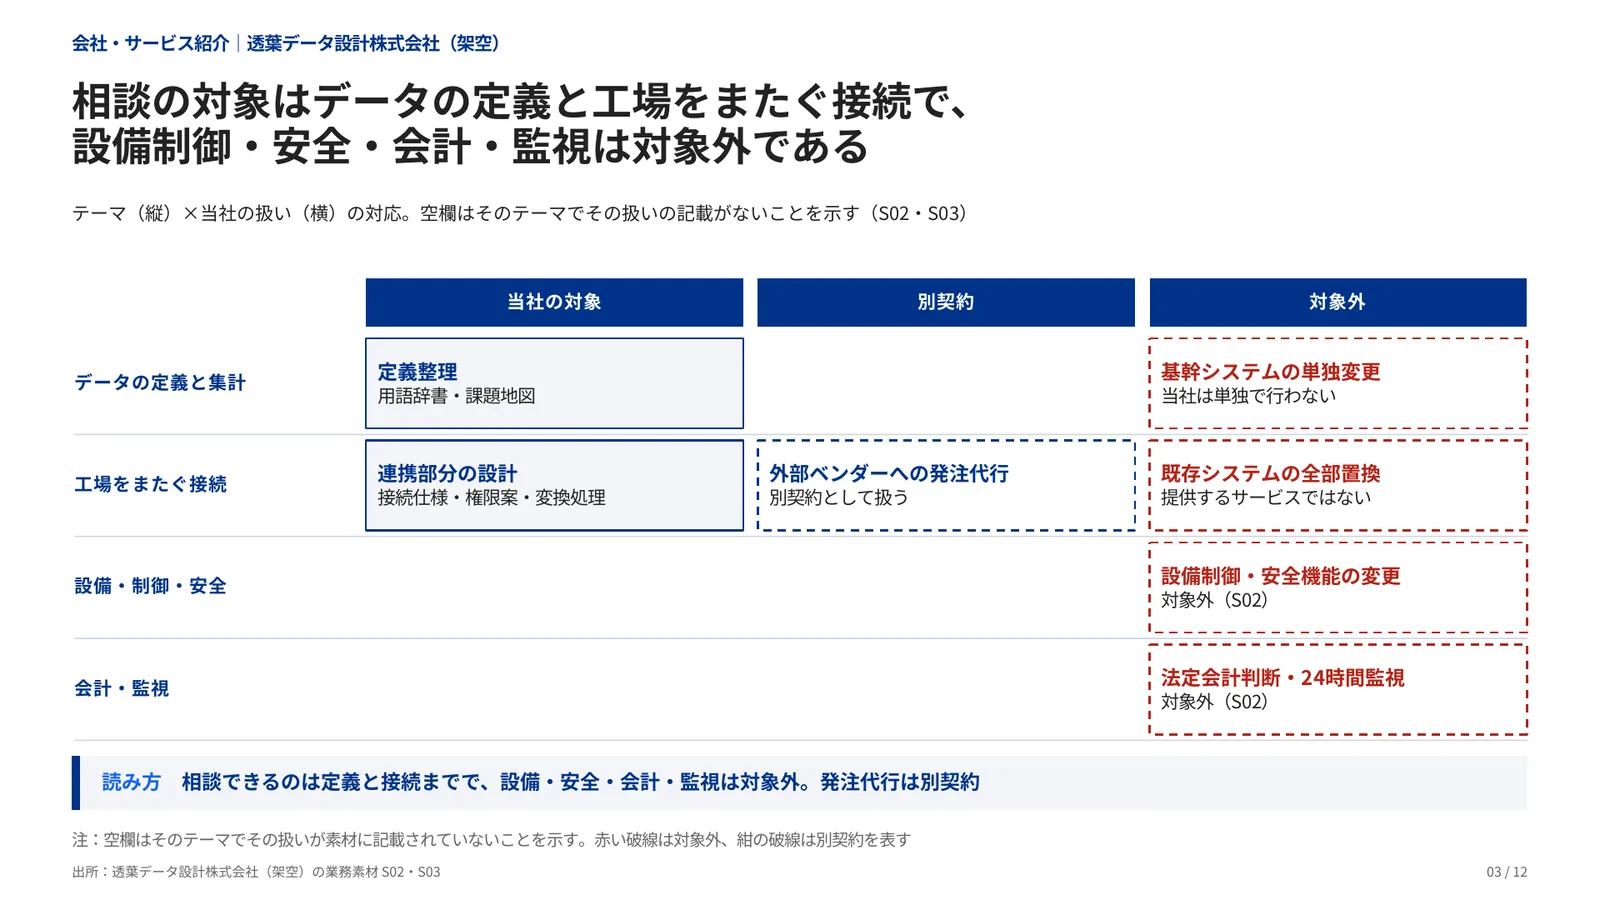1600x900 pixels.
Task: Click the footnote starting 注：空欄は
Action: pyautogui.click(x=491, y=840)
